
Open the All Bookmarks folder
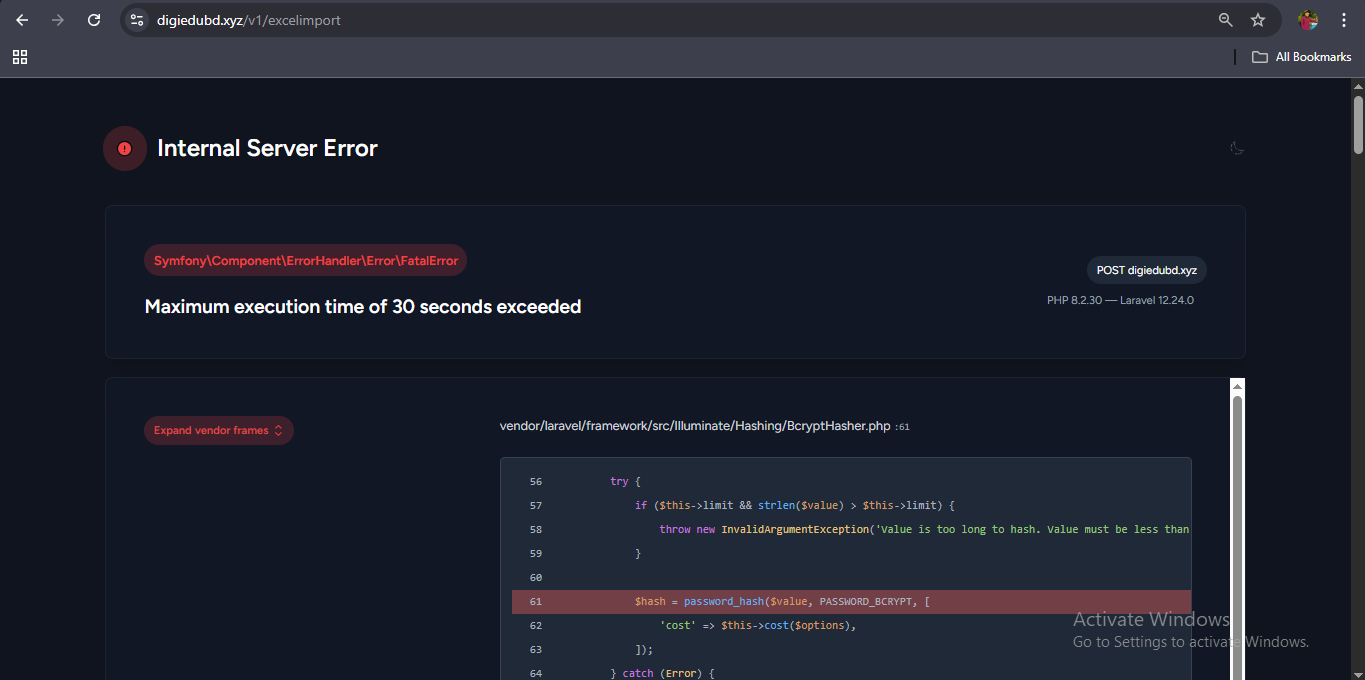pos(1302,57)
